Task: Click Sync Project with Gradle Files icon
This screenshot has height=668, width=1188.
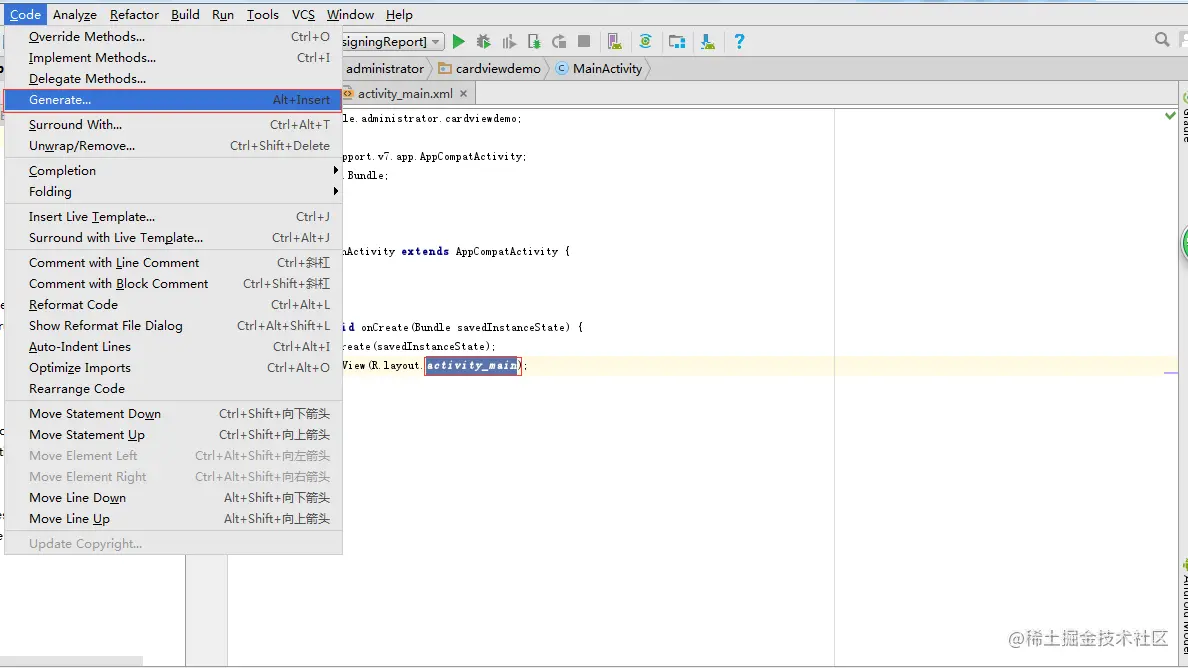Action: click(x=646, y=42)
